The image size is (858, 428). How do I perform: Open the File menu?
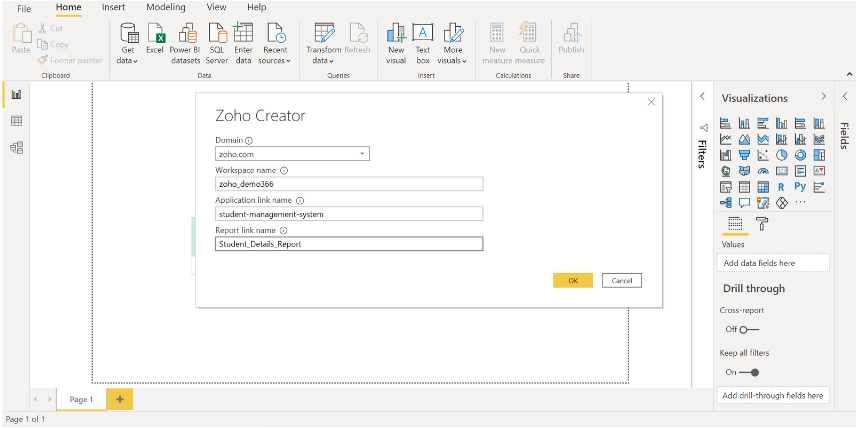tap(24, 8)
